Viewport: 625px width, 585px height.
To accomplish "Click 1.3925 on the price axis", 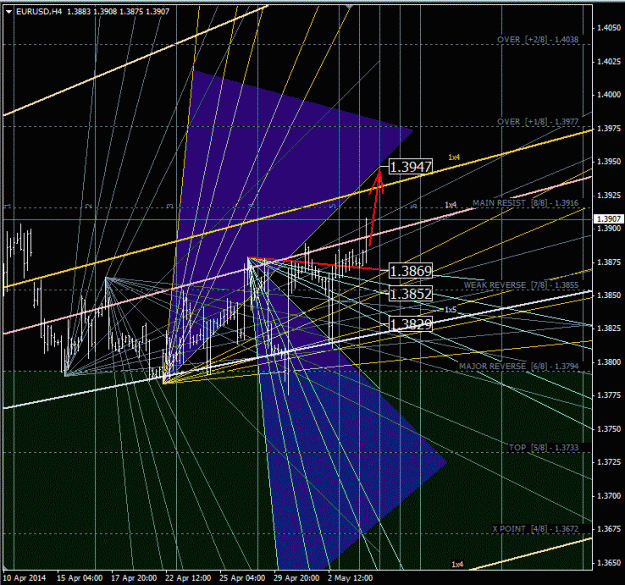I will pos(609,195).
